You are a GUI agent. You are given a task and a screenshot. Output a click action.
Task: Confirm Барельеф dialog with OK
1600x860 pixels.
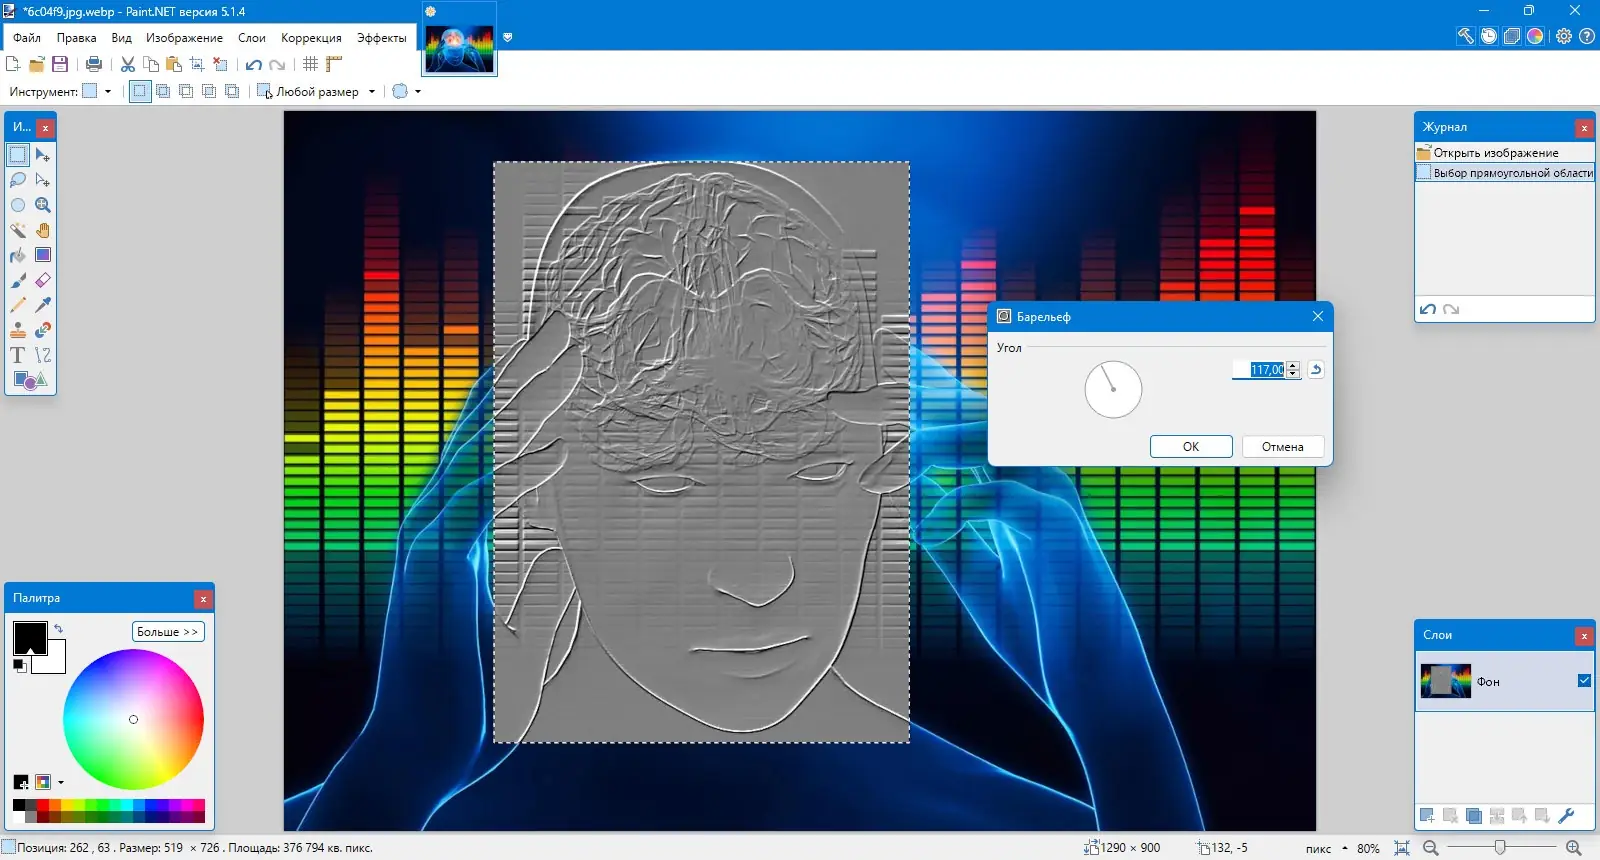1191,447
